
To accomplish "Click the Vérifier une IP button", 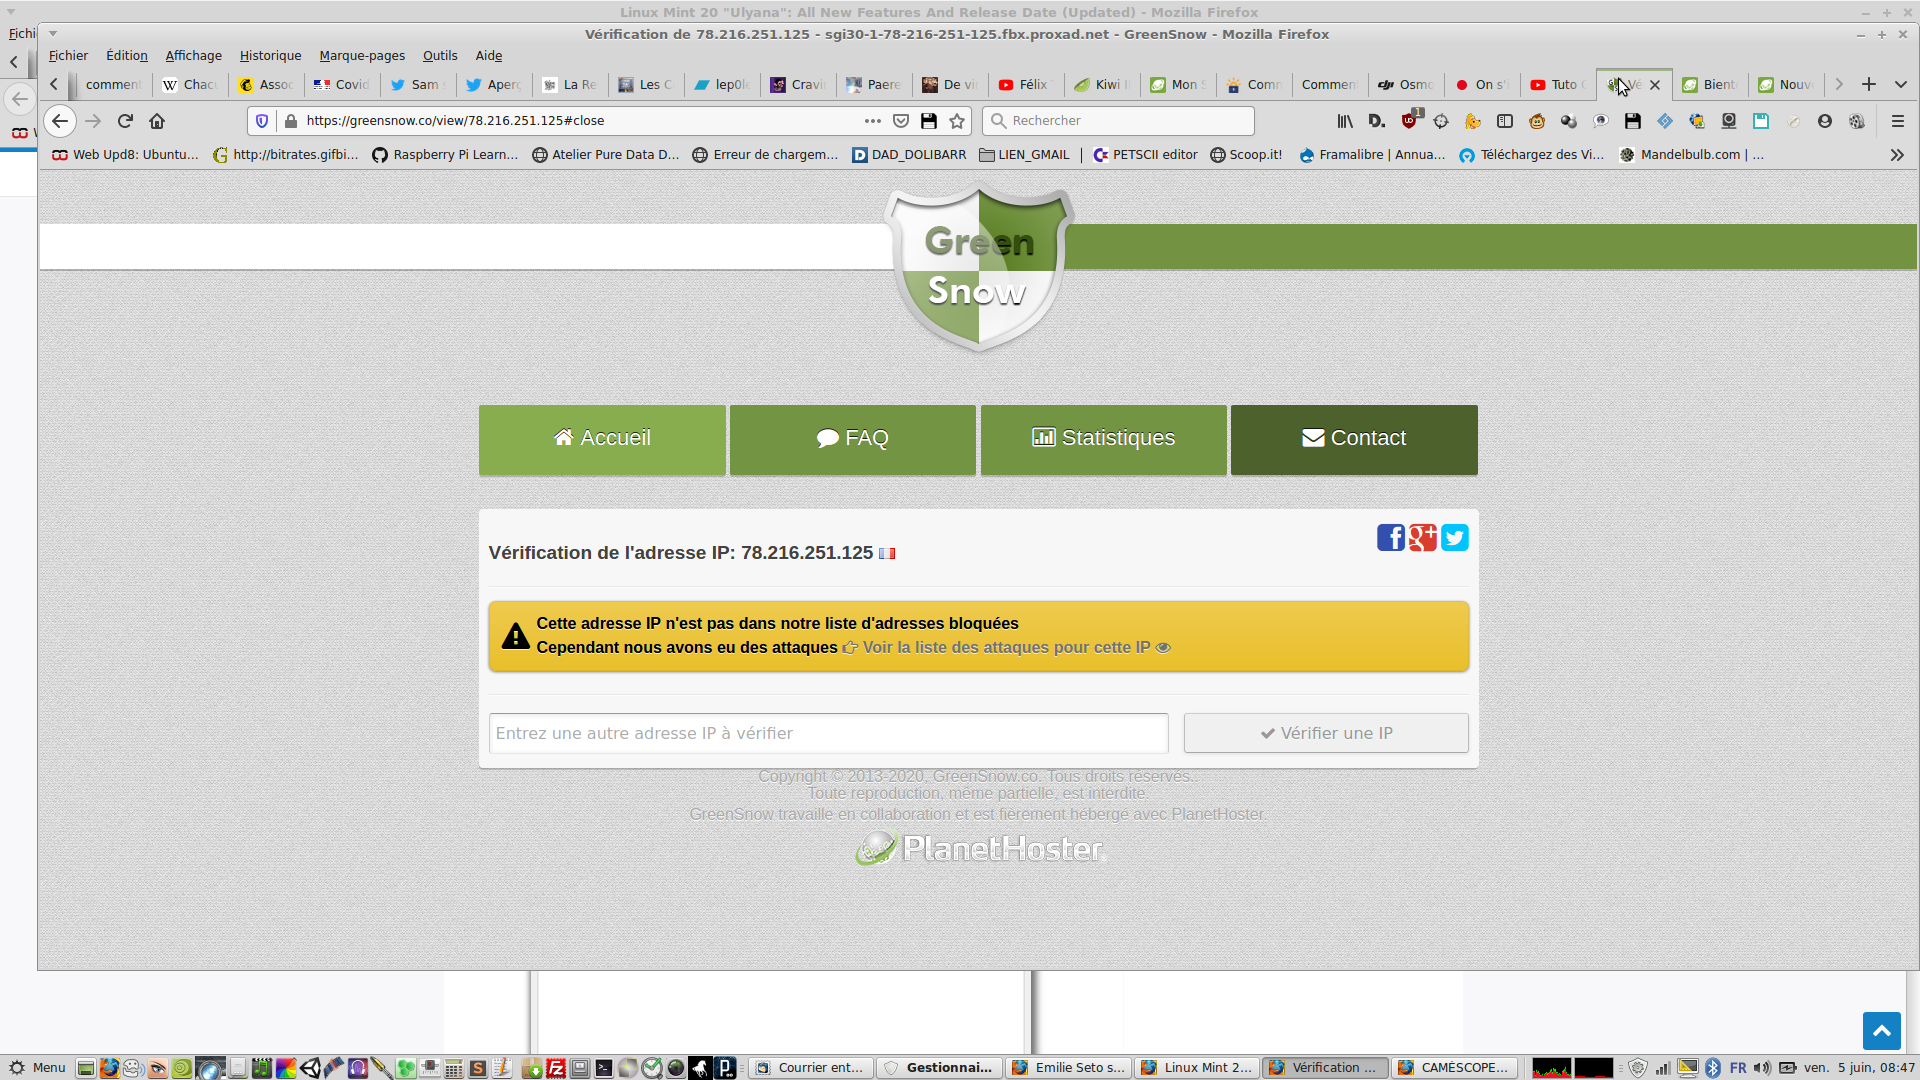I will click(x=1325, y=733).
